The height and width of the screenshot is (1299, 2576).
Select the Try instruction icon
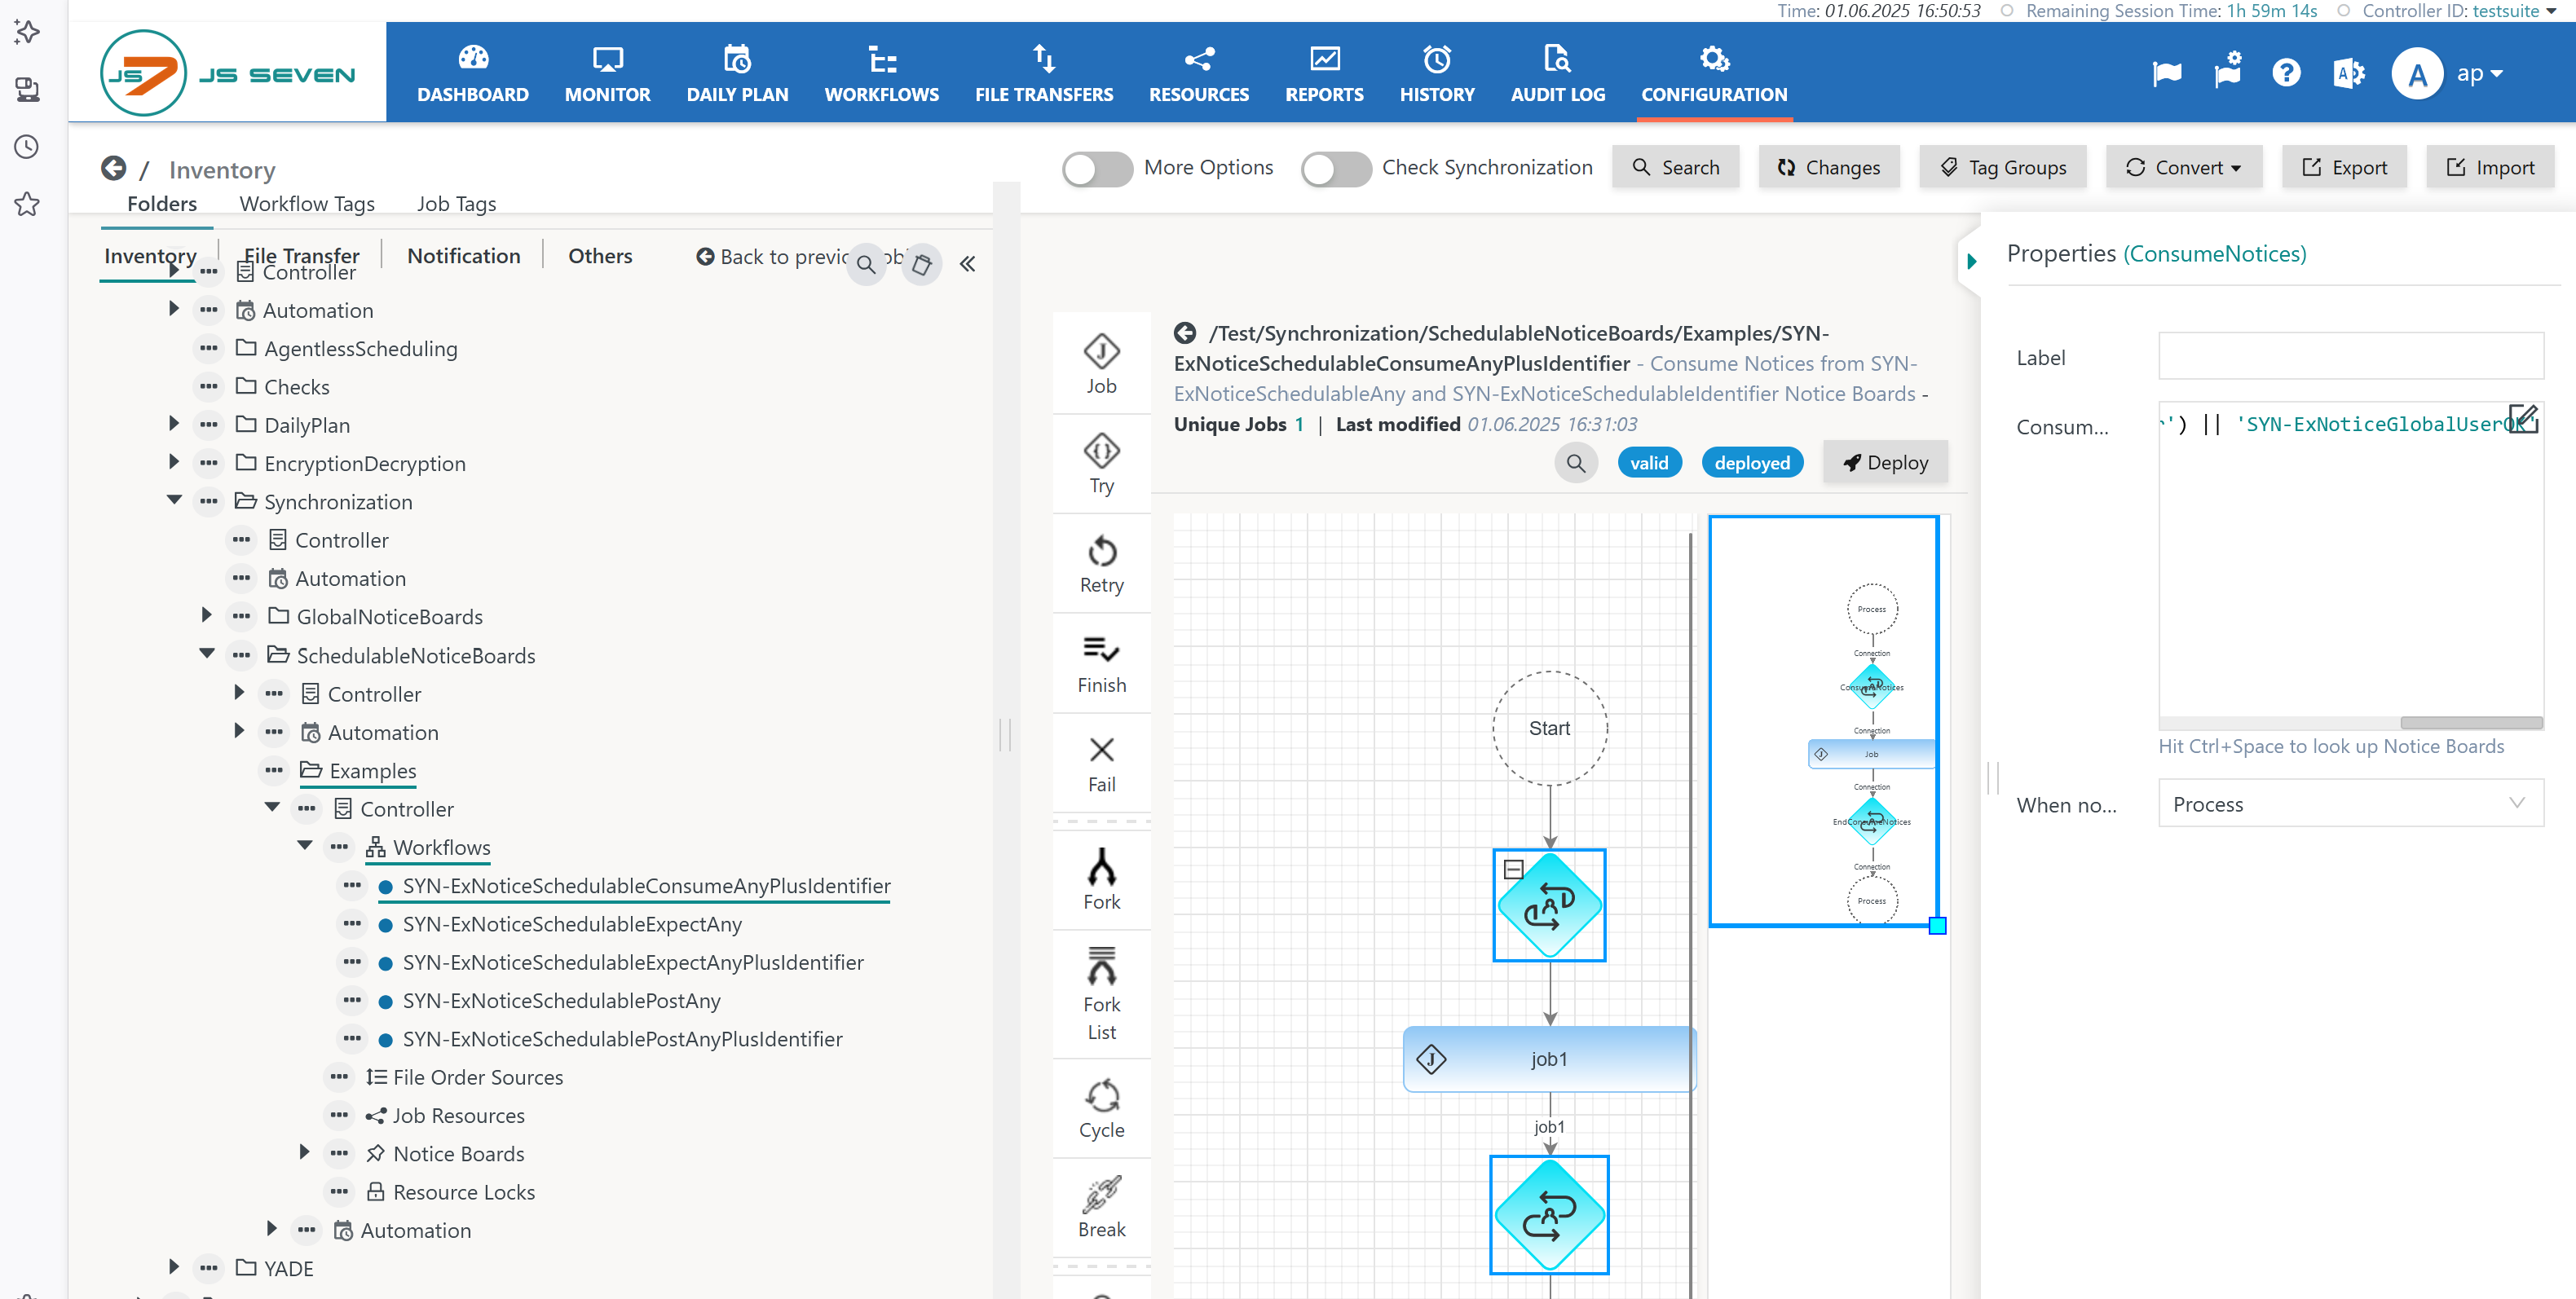(x=1101, y=451)
